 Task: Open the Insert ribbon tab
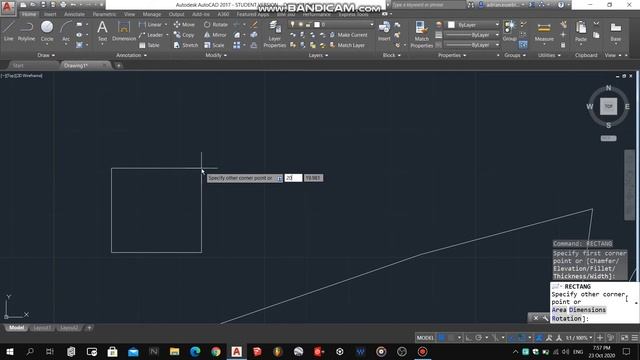(x=50, y=14)
